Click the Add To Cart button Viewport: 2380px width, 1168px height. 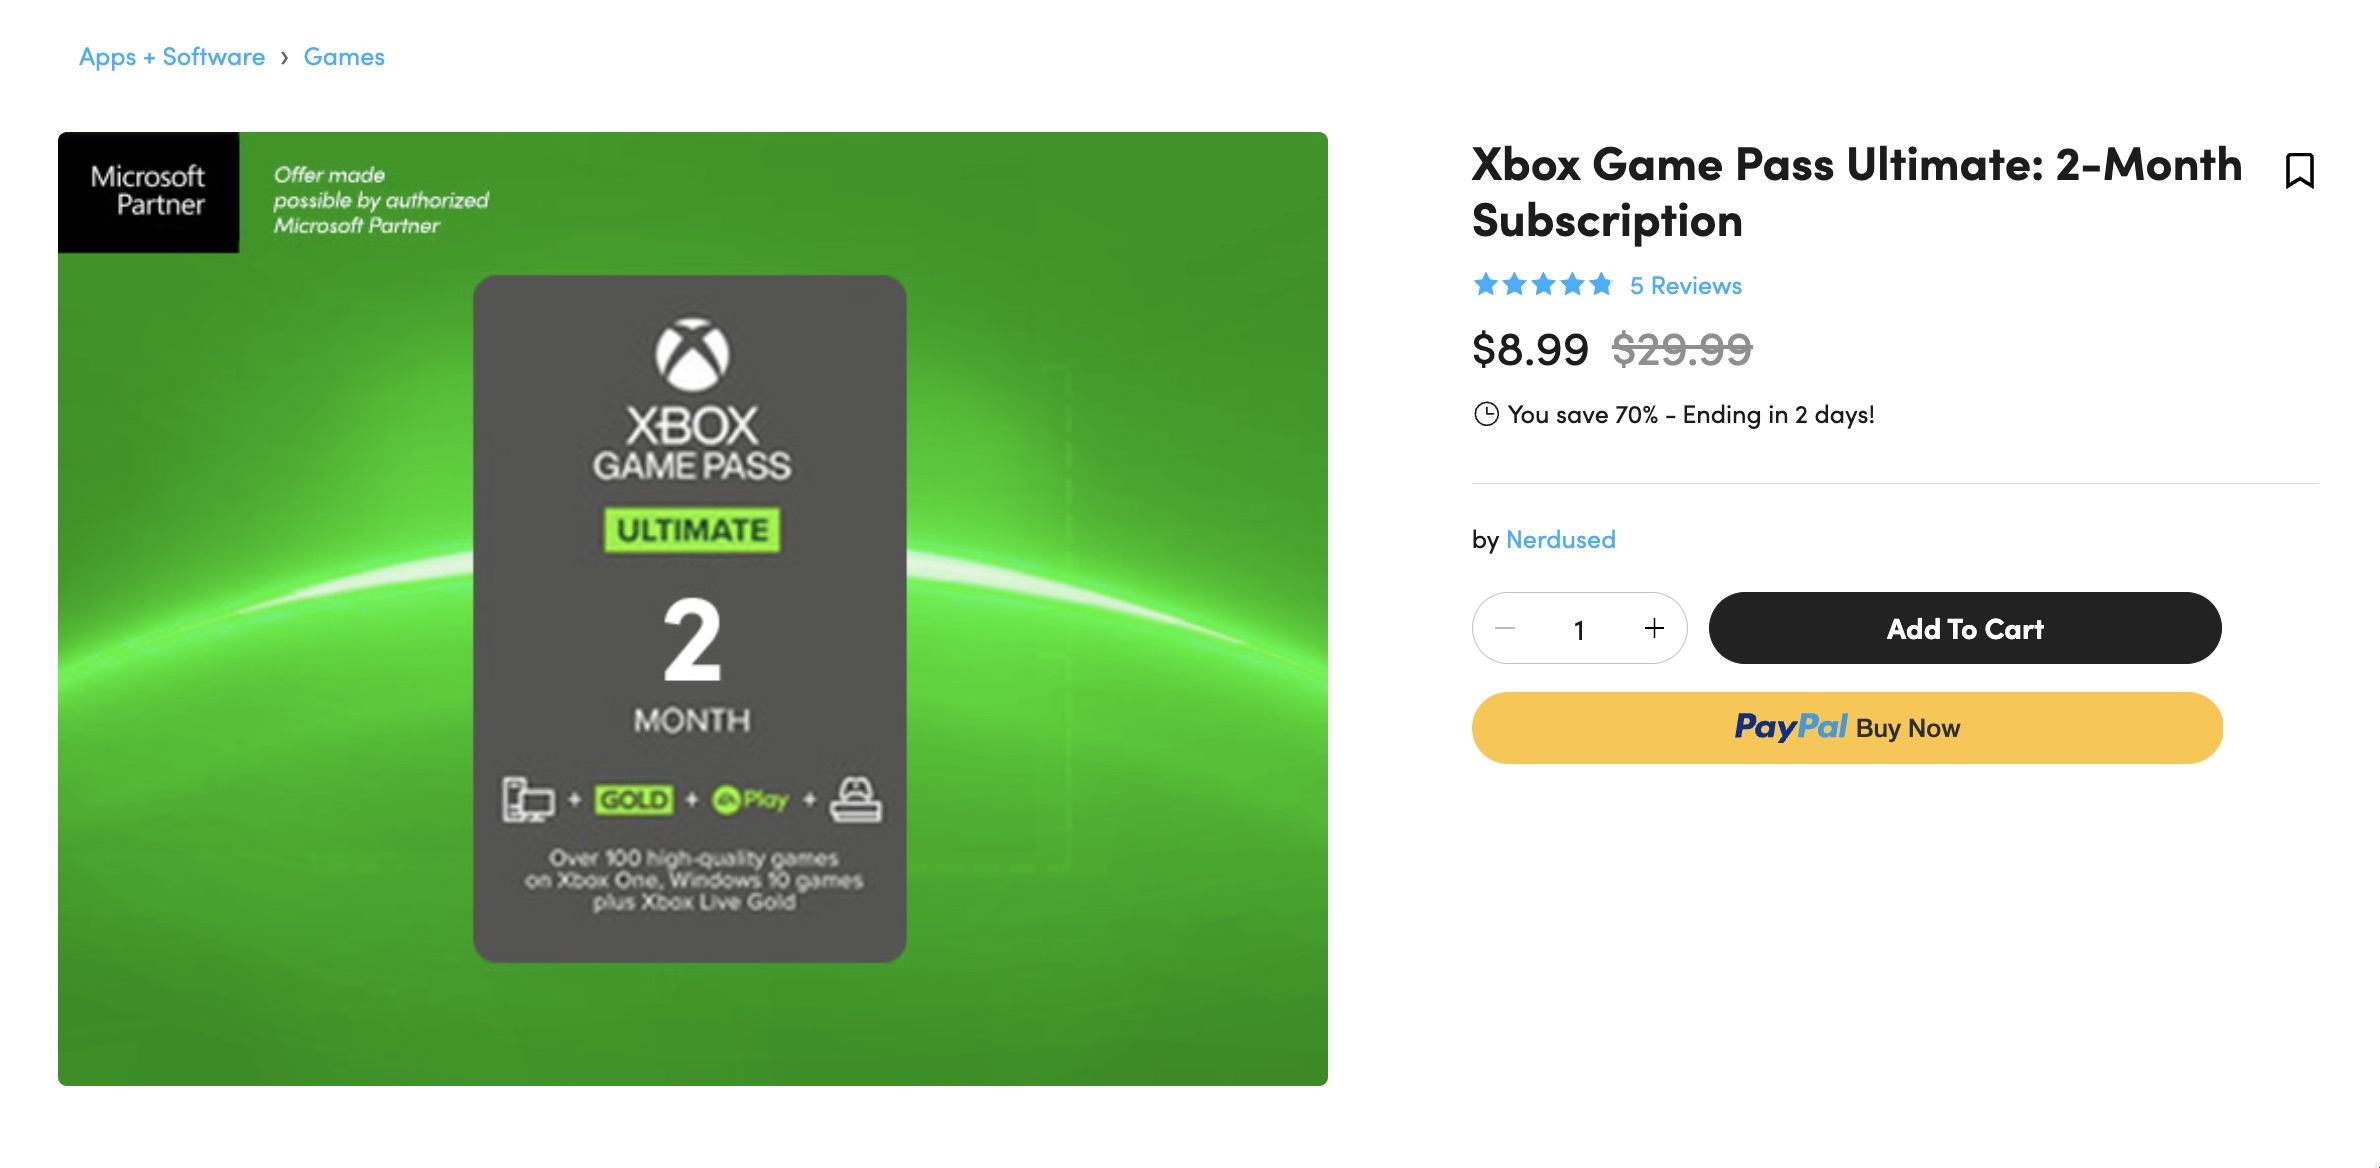coord(1963,628)
